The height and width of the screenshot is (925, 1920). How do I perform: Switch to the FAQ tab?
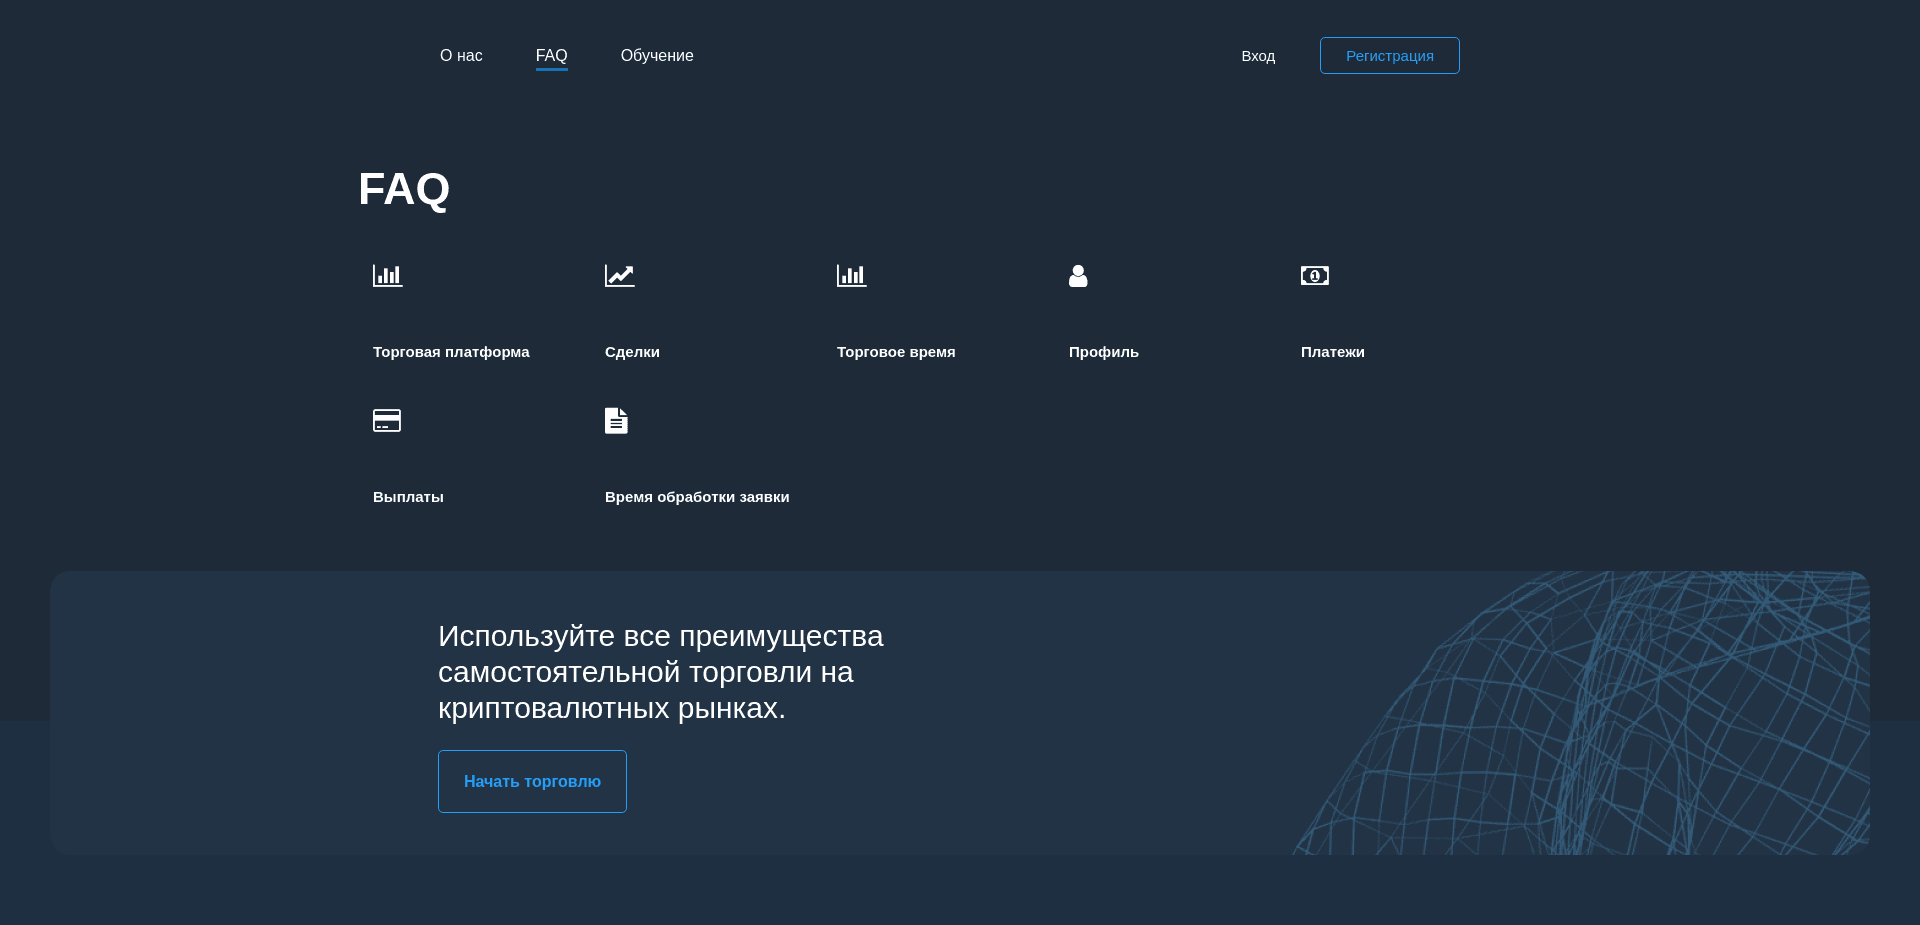(551, 56)
